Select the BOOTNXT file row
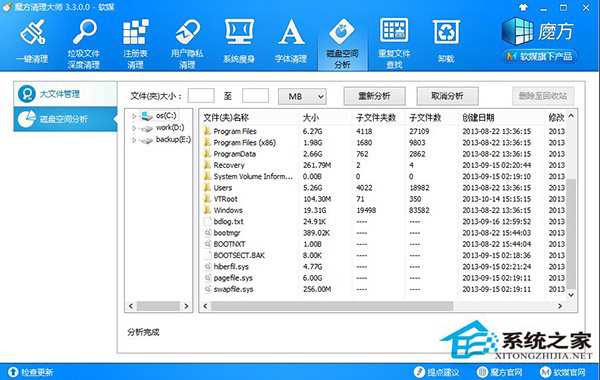 pyautogui.click(x=383, y=244)
